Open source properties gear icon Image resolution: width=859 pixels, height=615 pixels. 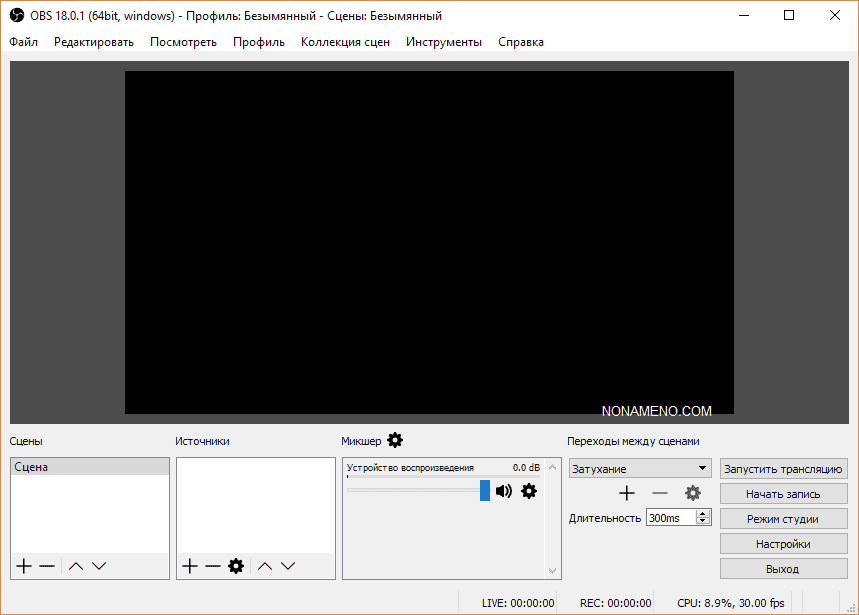(x=236, y=566)
